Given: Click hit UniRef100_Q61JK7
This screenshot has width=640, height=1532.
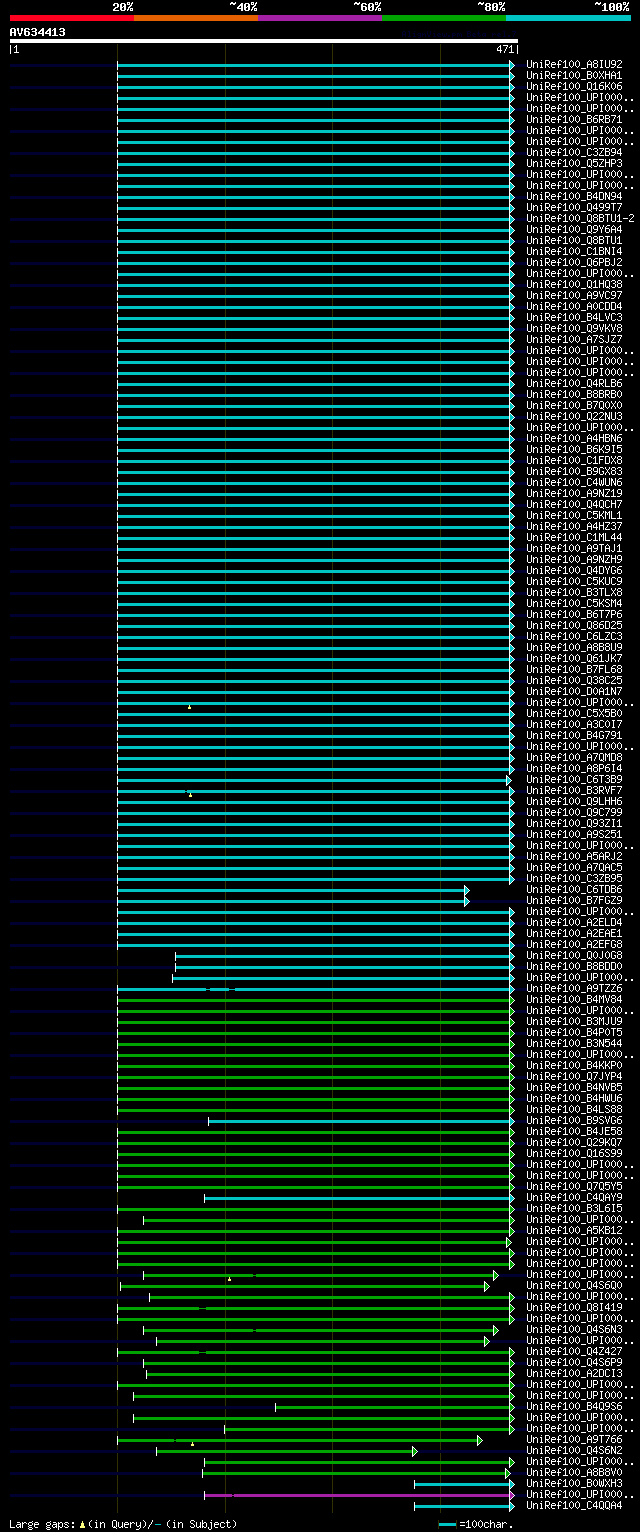Looking at the screenshot, I should (x=574, y=658).
